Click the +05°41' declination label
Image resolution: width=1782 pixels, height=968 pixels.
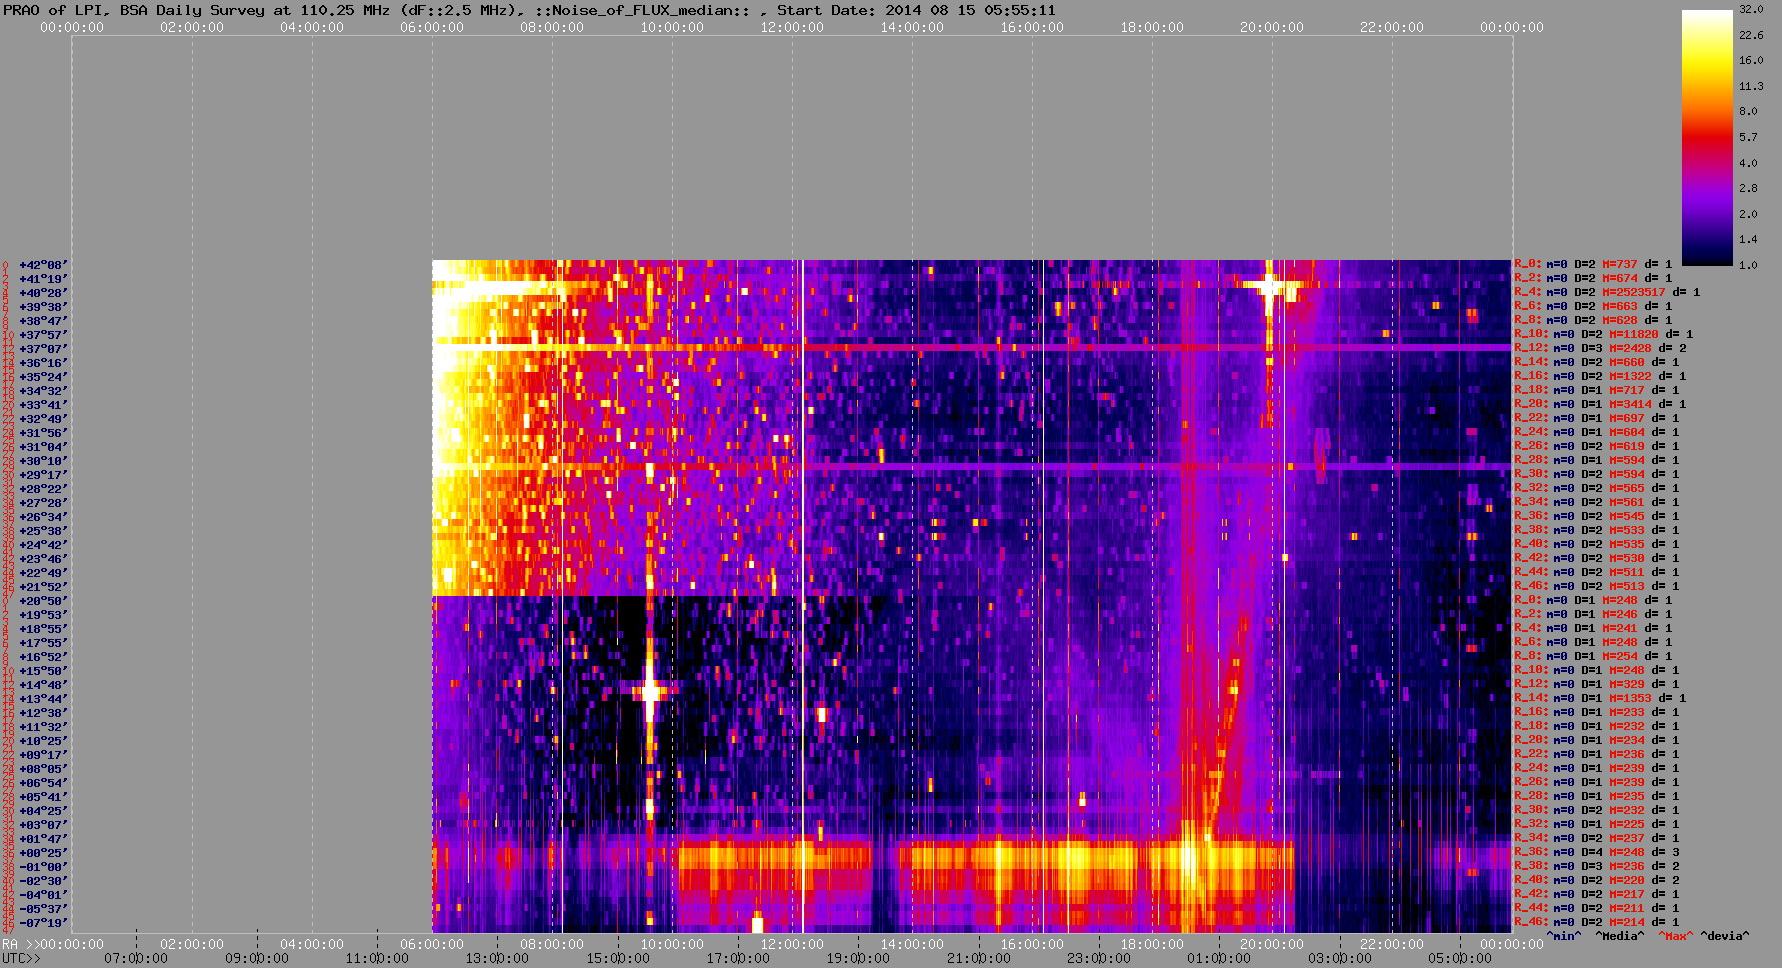click(x=43, y=797)
